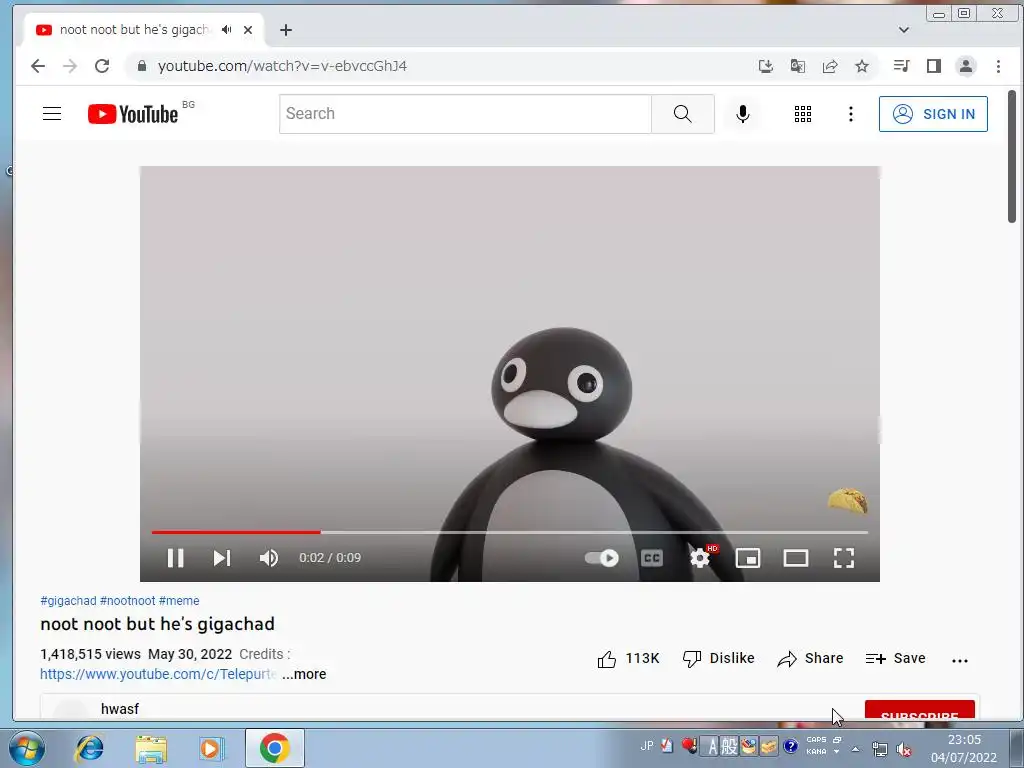Click the address bar URL

click(x=282, y=66)
